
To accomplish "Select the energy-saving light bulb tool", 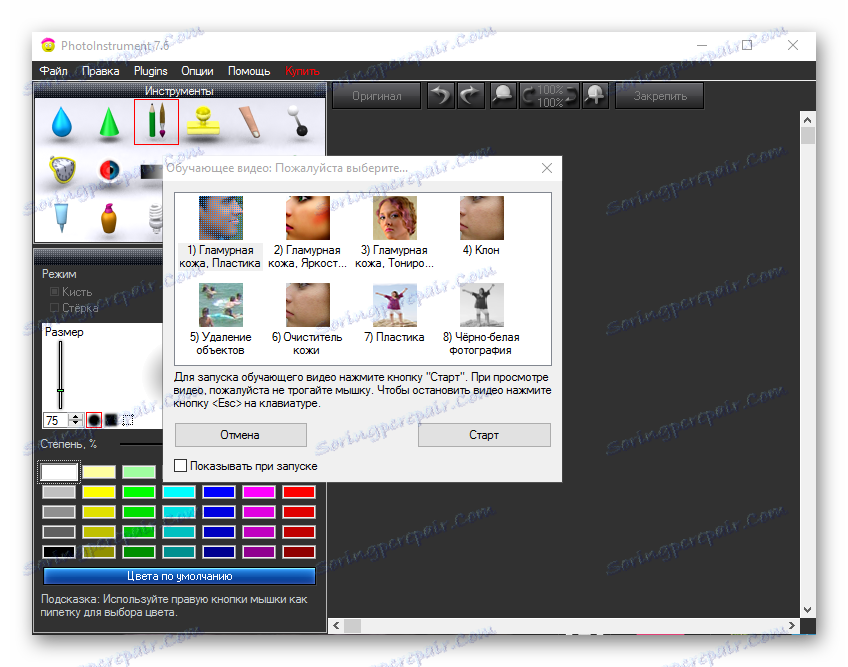I will point(155,218).
